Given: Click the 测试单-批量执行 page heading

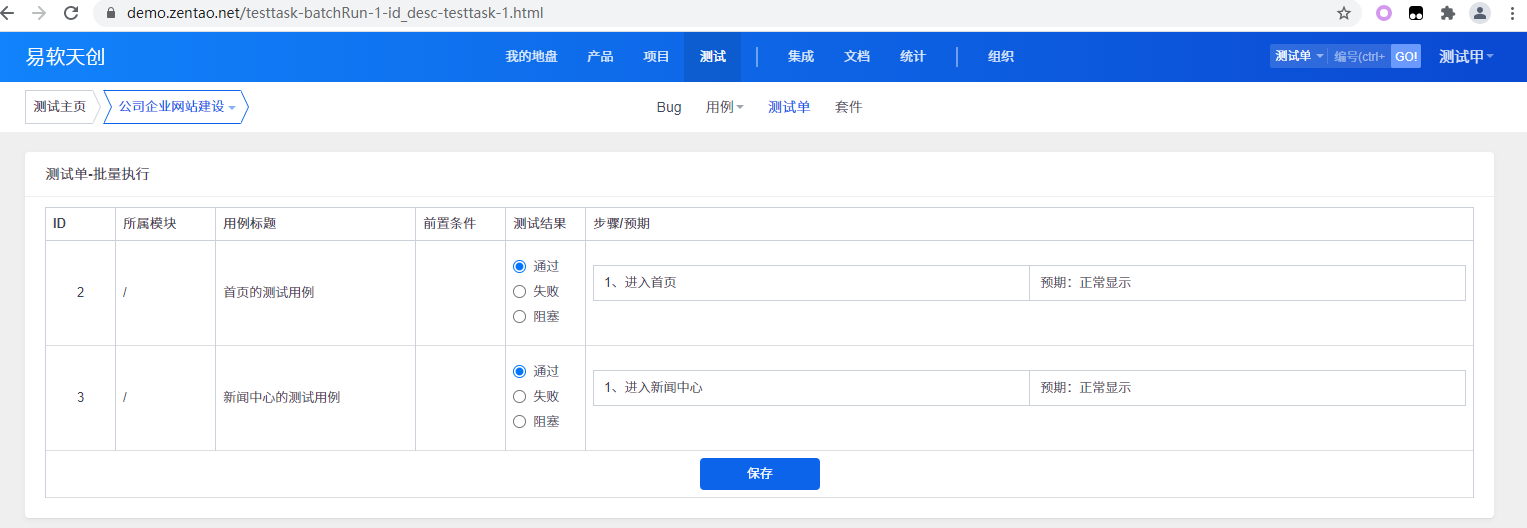Looking at the screenshot, I should pos(98,174).
